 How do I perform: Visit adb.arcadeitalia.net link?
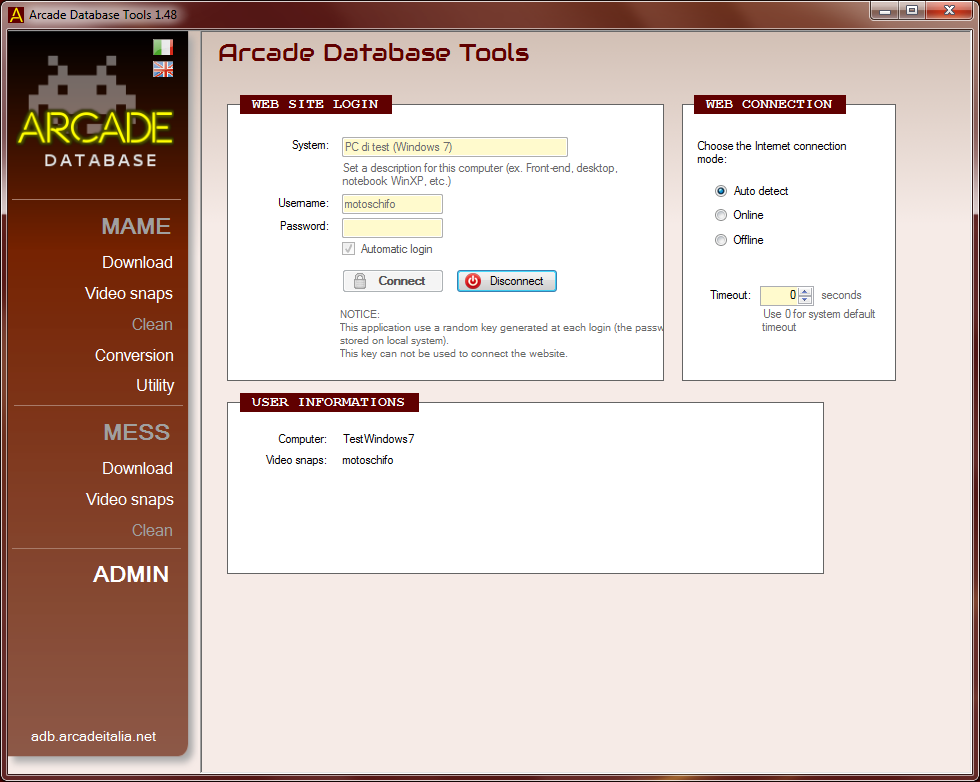pos(93,736)
